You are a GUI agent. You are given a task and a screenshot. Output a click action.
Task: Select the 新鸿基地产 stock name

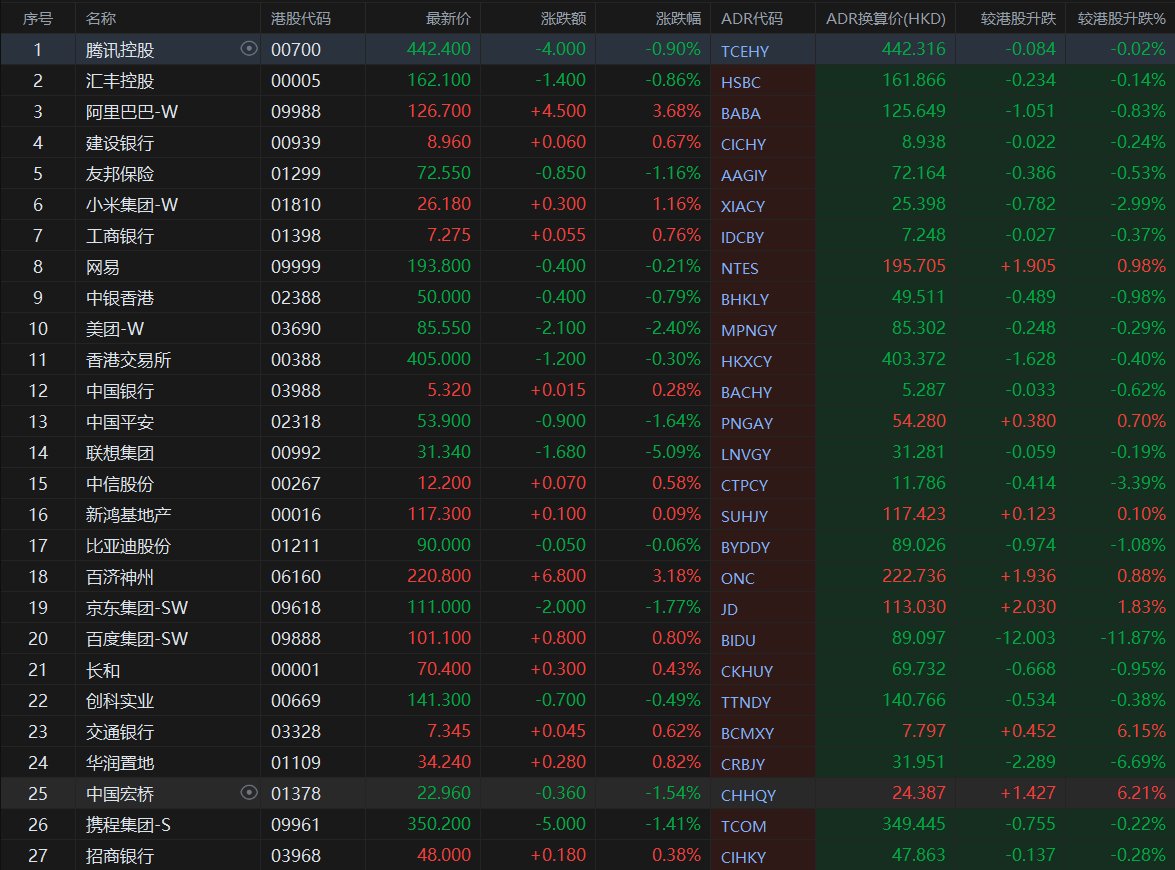(x=128, y=516)
